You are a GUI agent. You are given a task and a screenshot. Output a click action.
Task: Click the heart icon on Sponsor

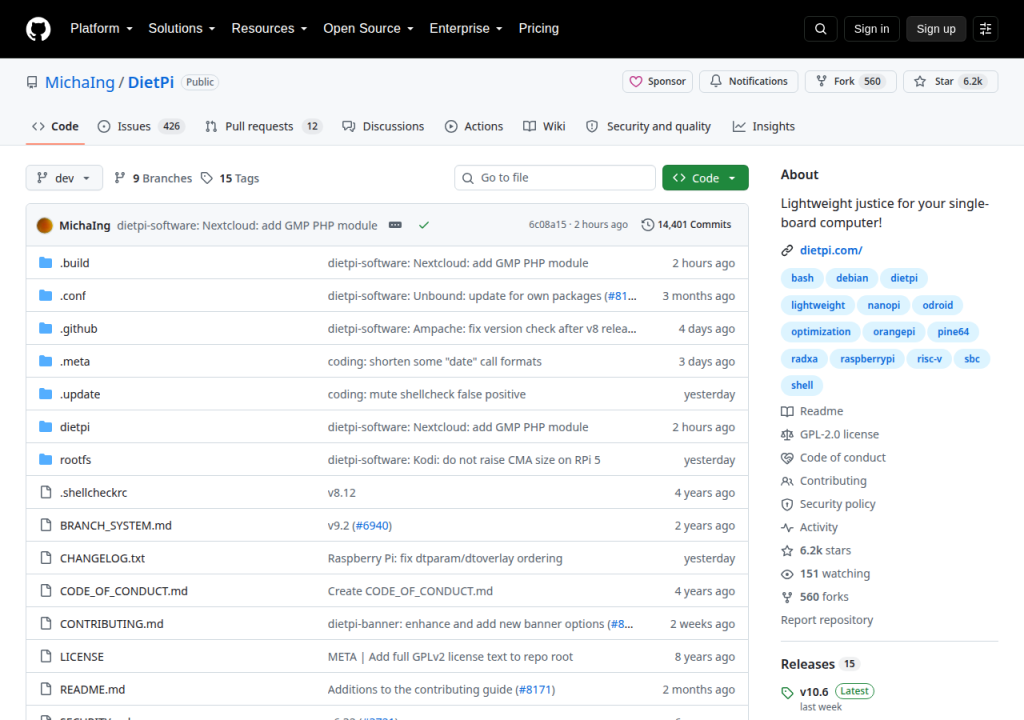point(635,82)
